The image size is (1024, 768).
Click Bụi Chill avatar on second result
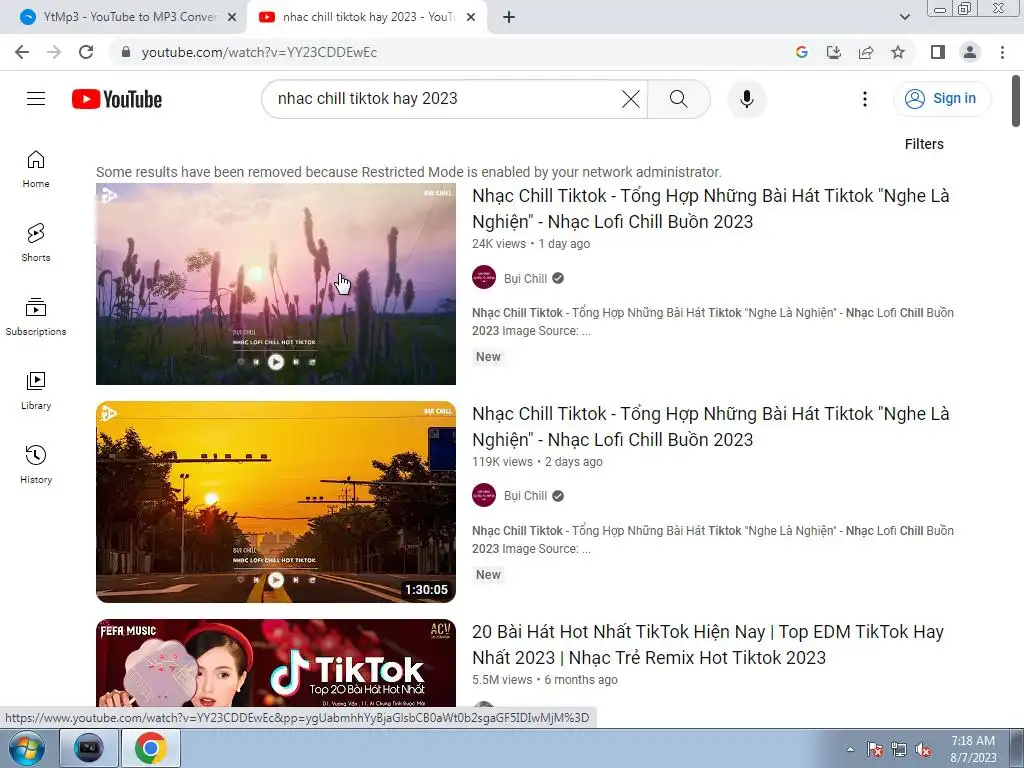pyautogui.click(x=484, y=495)
